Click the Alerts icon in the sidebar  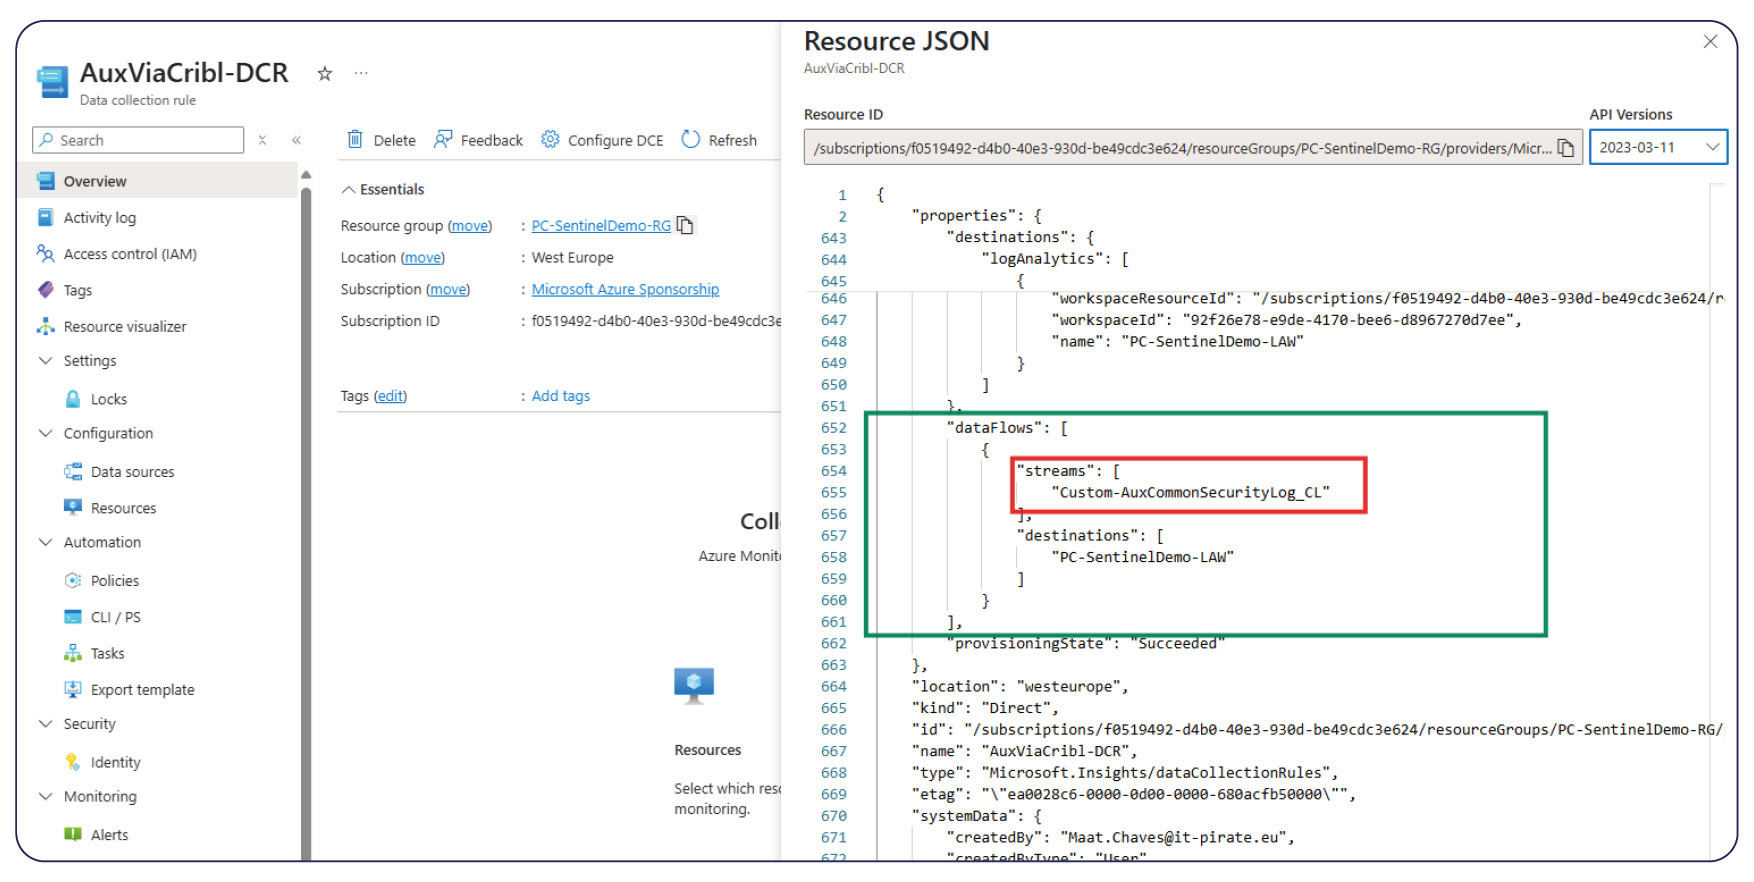73,834
